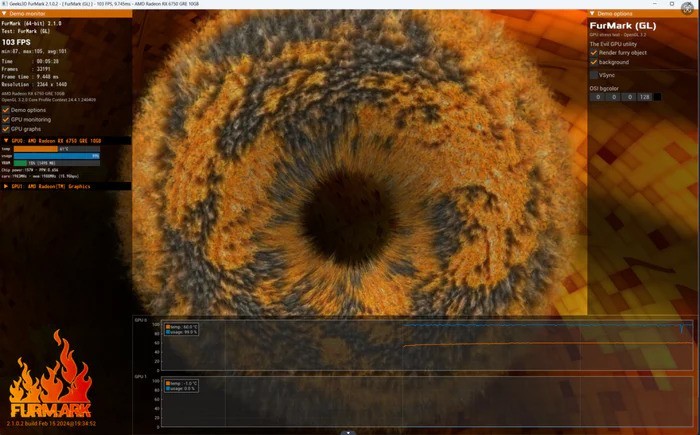700x435 pixels.
Task: Maximize the FurMark window
Action: click(x=672, y=4)
